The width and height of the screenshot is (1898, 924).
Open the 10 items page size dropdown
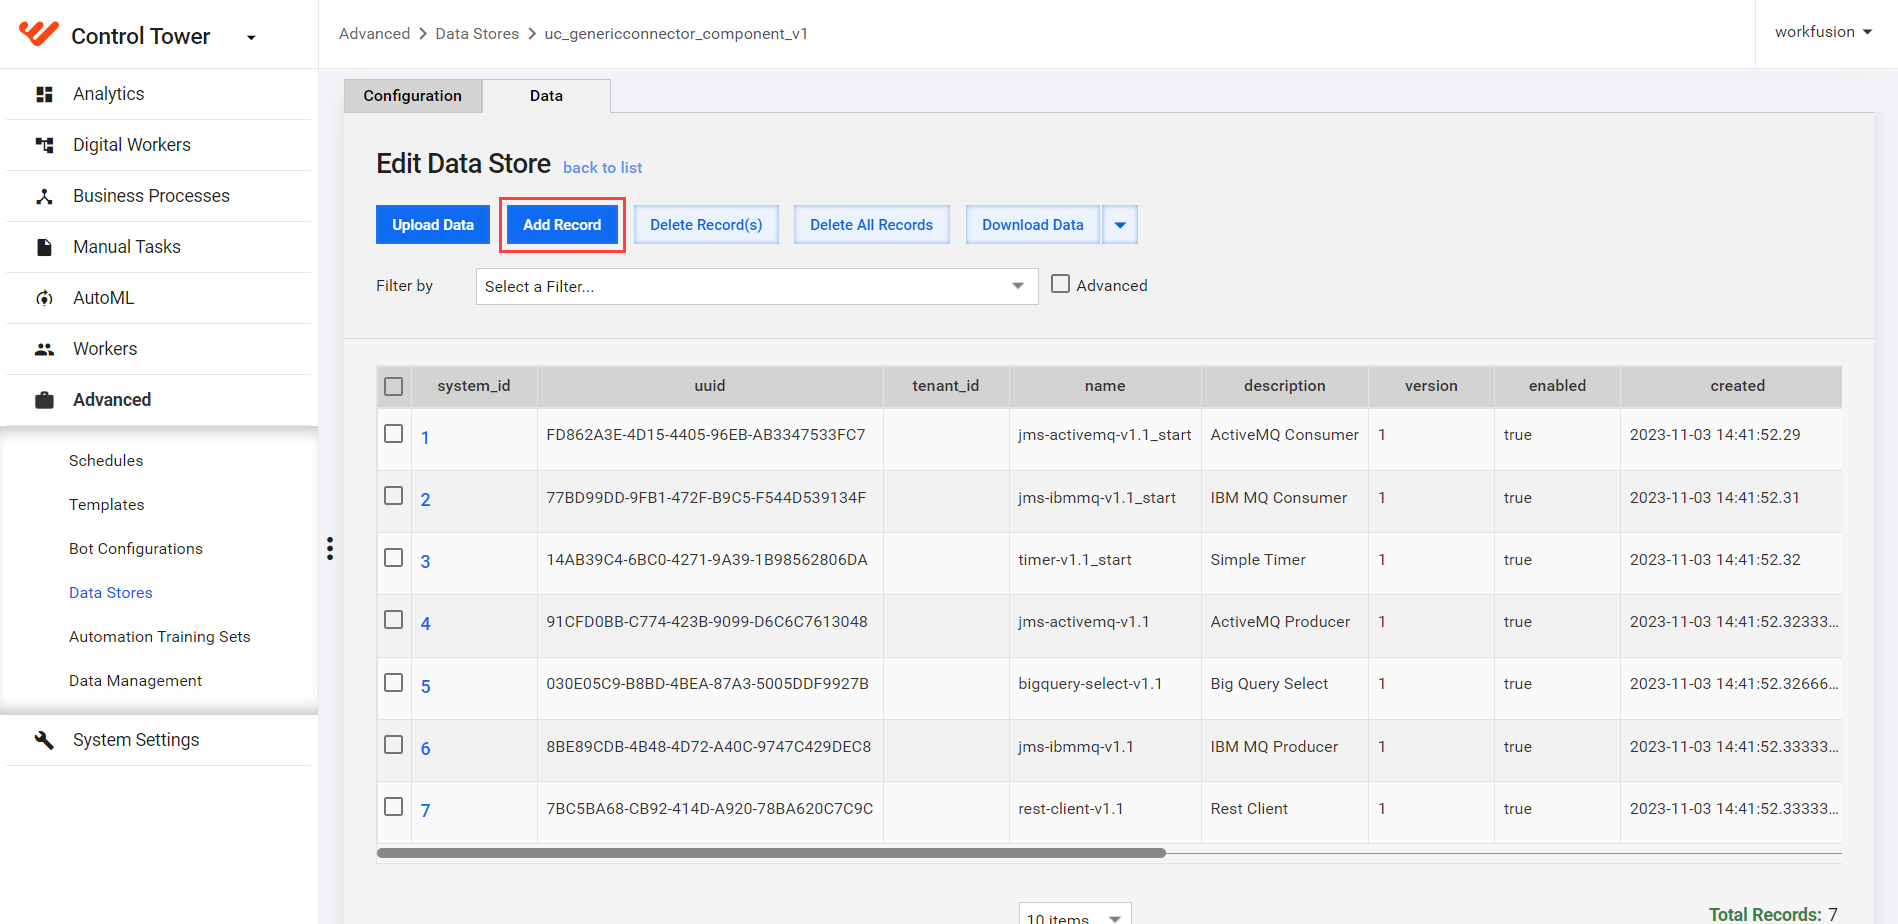click(x=1075, y=914)
